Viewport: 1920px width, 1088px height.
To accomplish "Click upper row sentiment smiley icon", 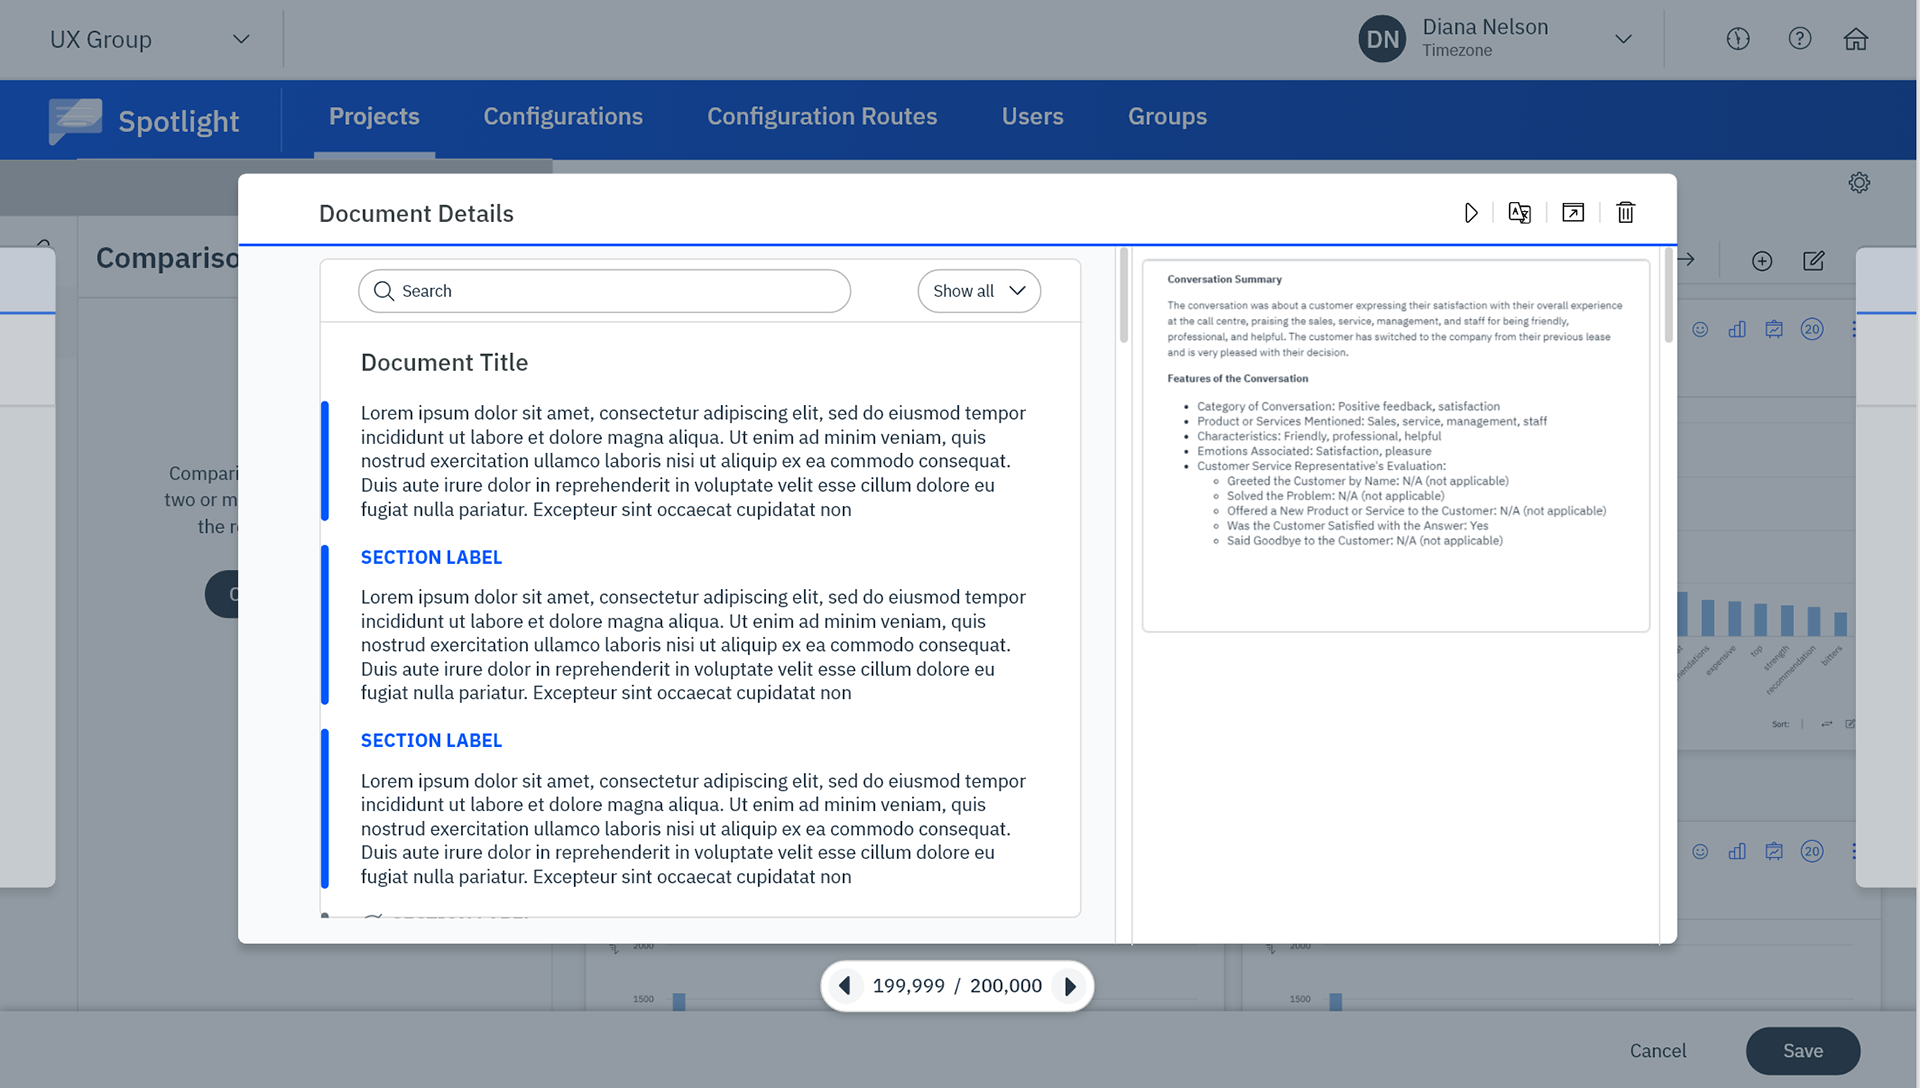I will 1700,330.
